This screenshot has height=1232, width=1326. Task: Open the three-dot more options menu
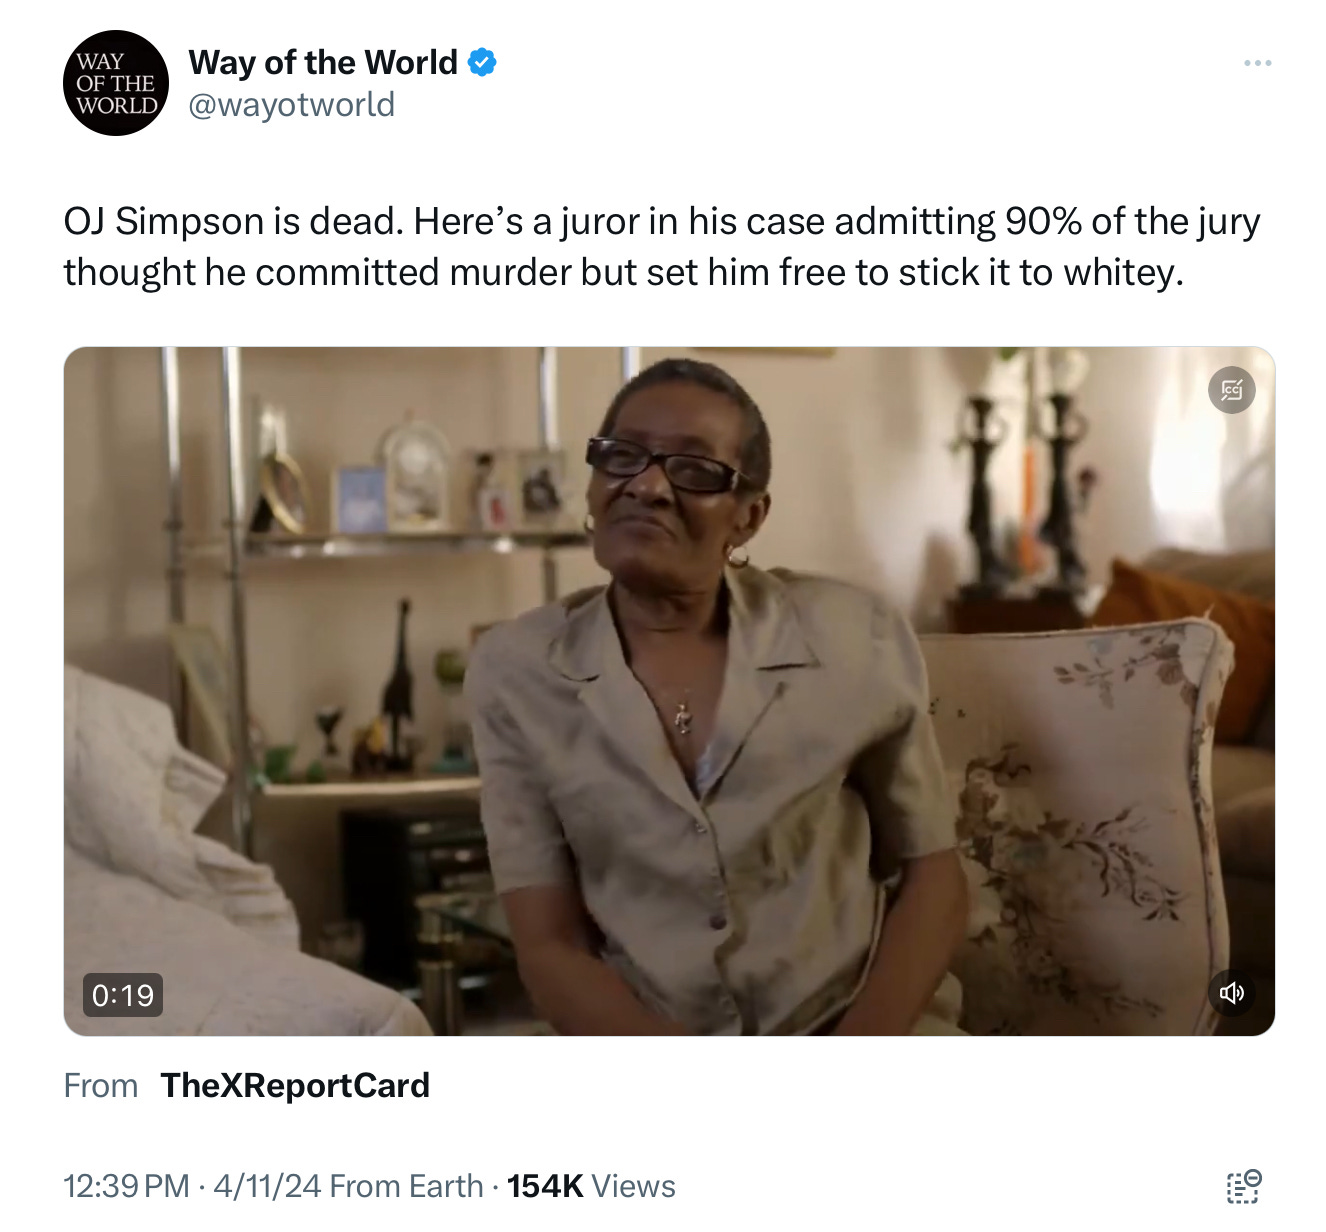pos(1257,63)
